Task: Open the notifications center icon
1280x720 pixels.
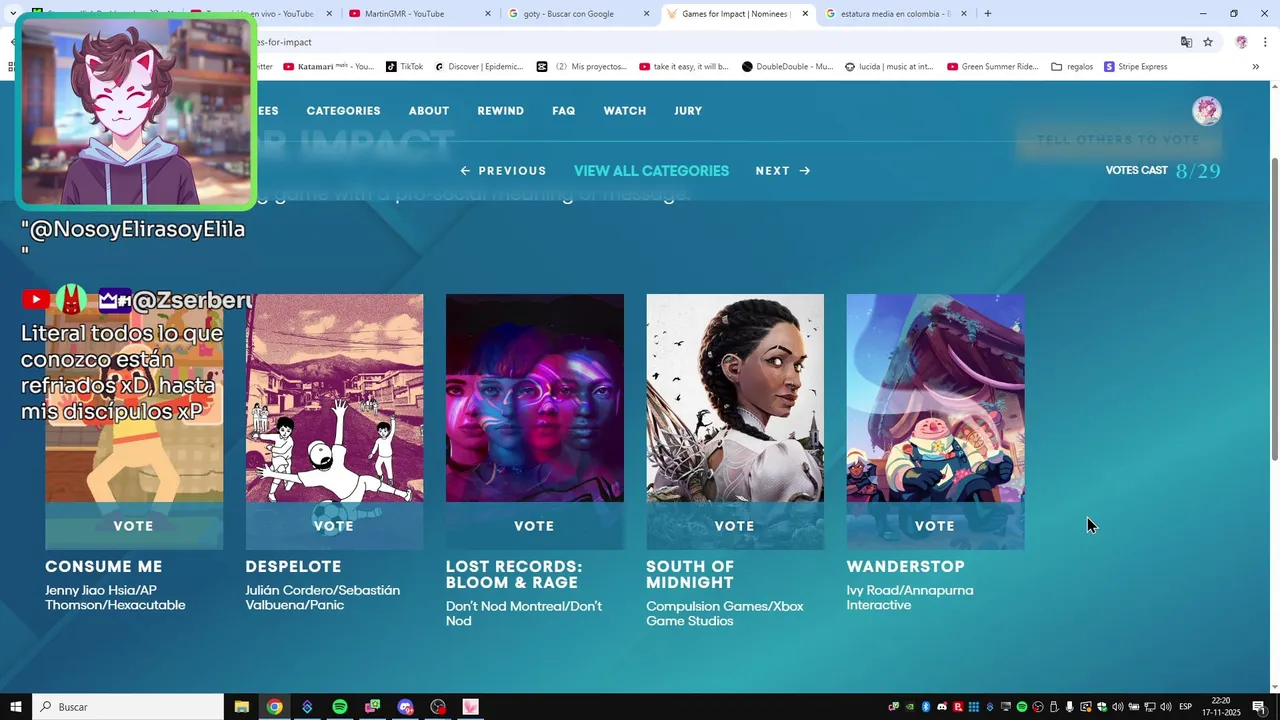Action: tap(1259, 707)
